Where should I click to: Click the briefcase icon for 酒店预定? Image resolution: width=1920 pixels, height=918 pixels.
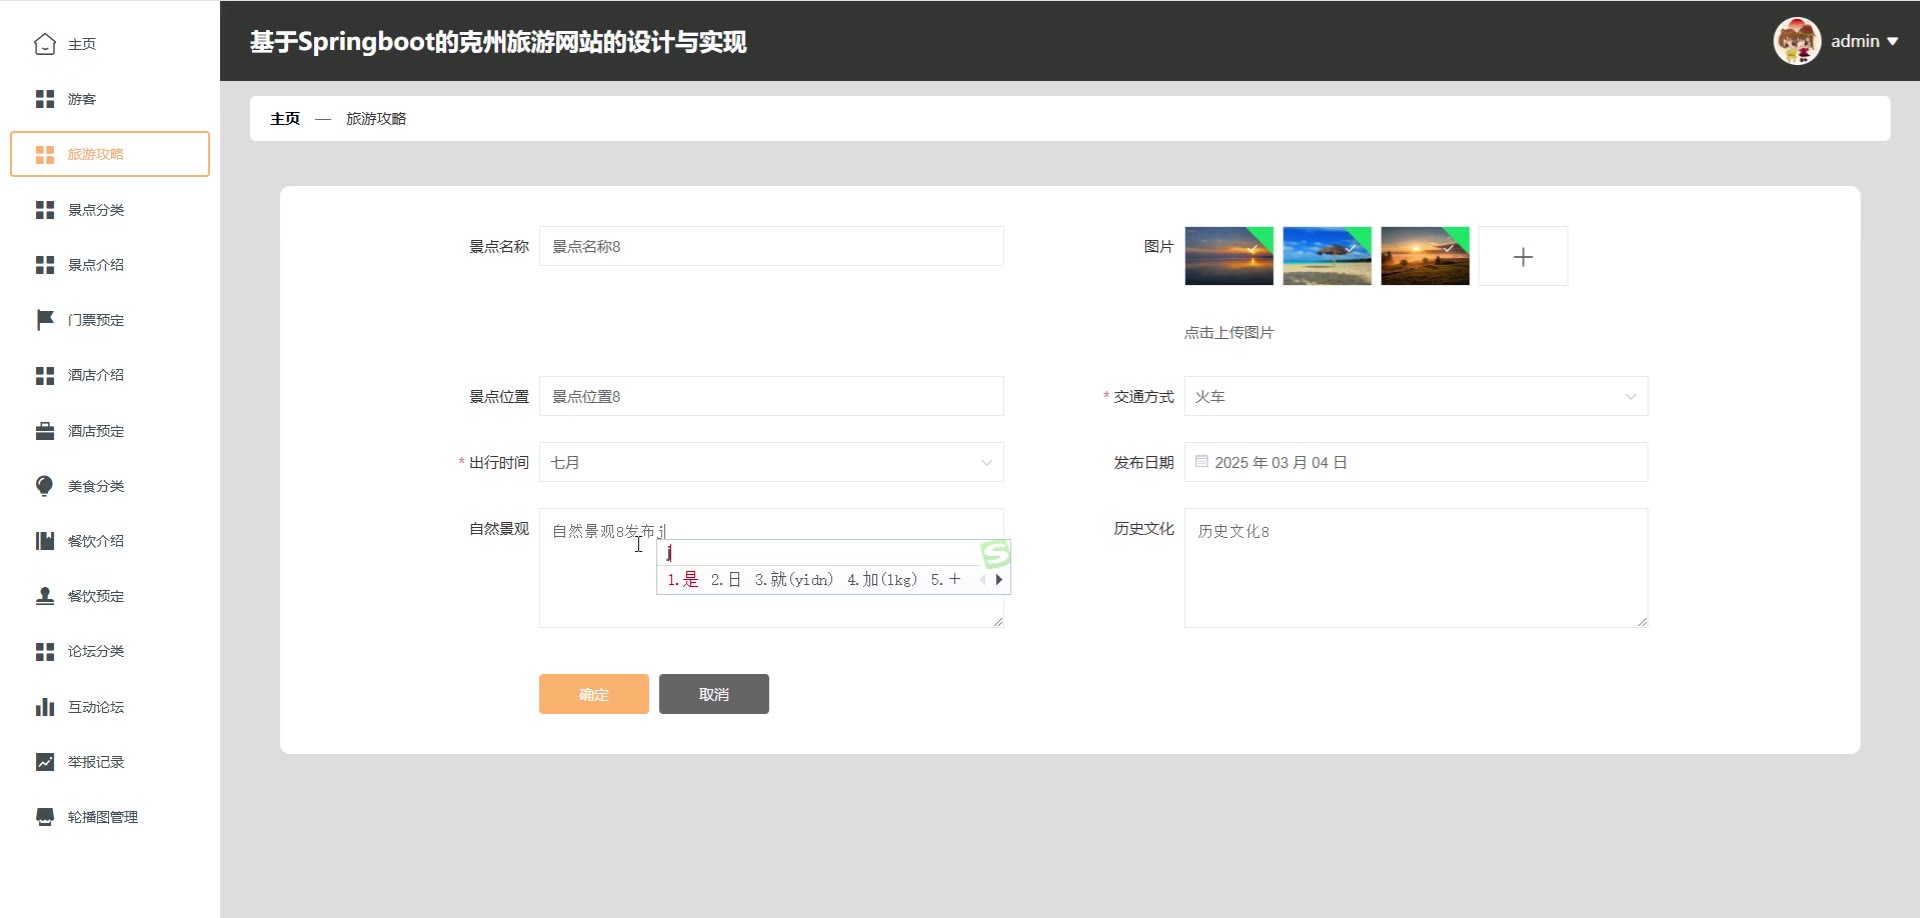pyautogui.click(x=45, y=431)
